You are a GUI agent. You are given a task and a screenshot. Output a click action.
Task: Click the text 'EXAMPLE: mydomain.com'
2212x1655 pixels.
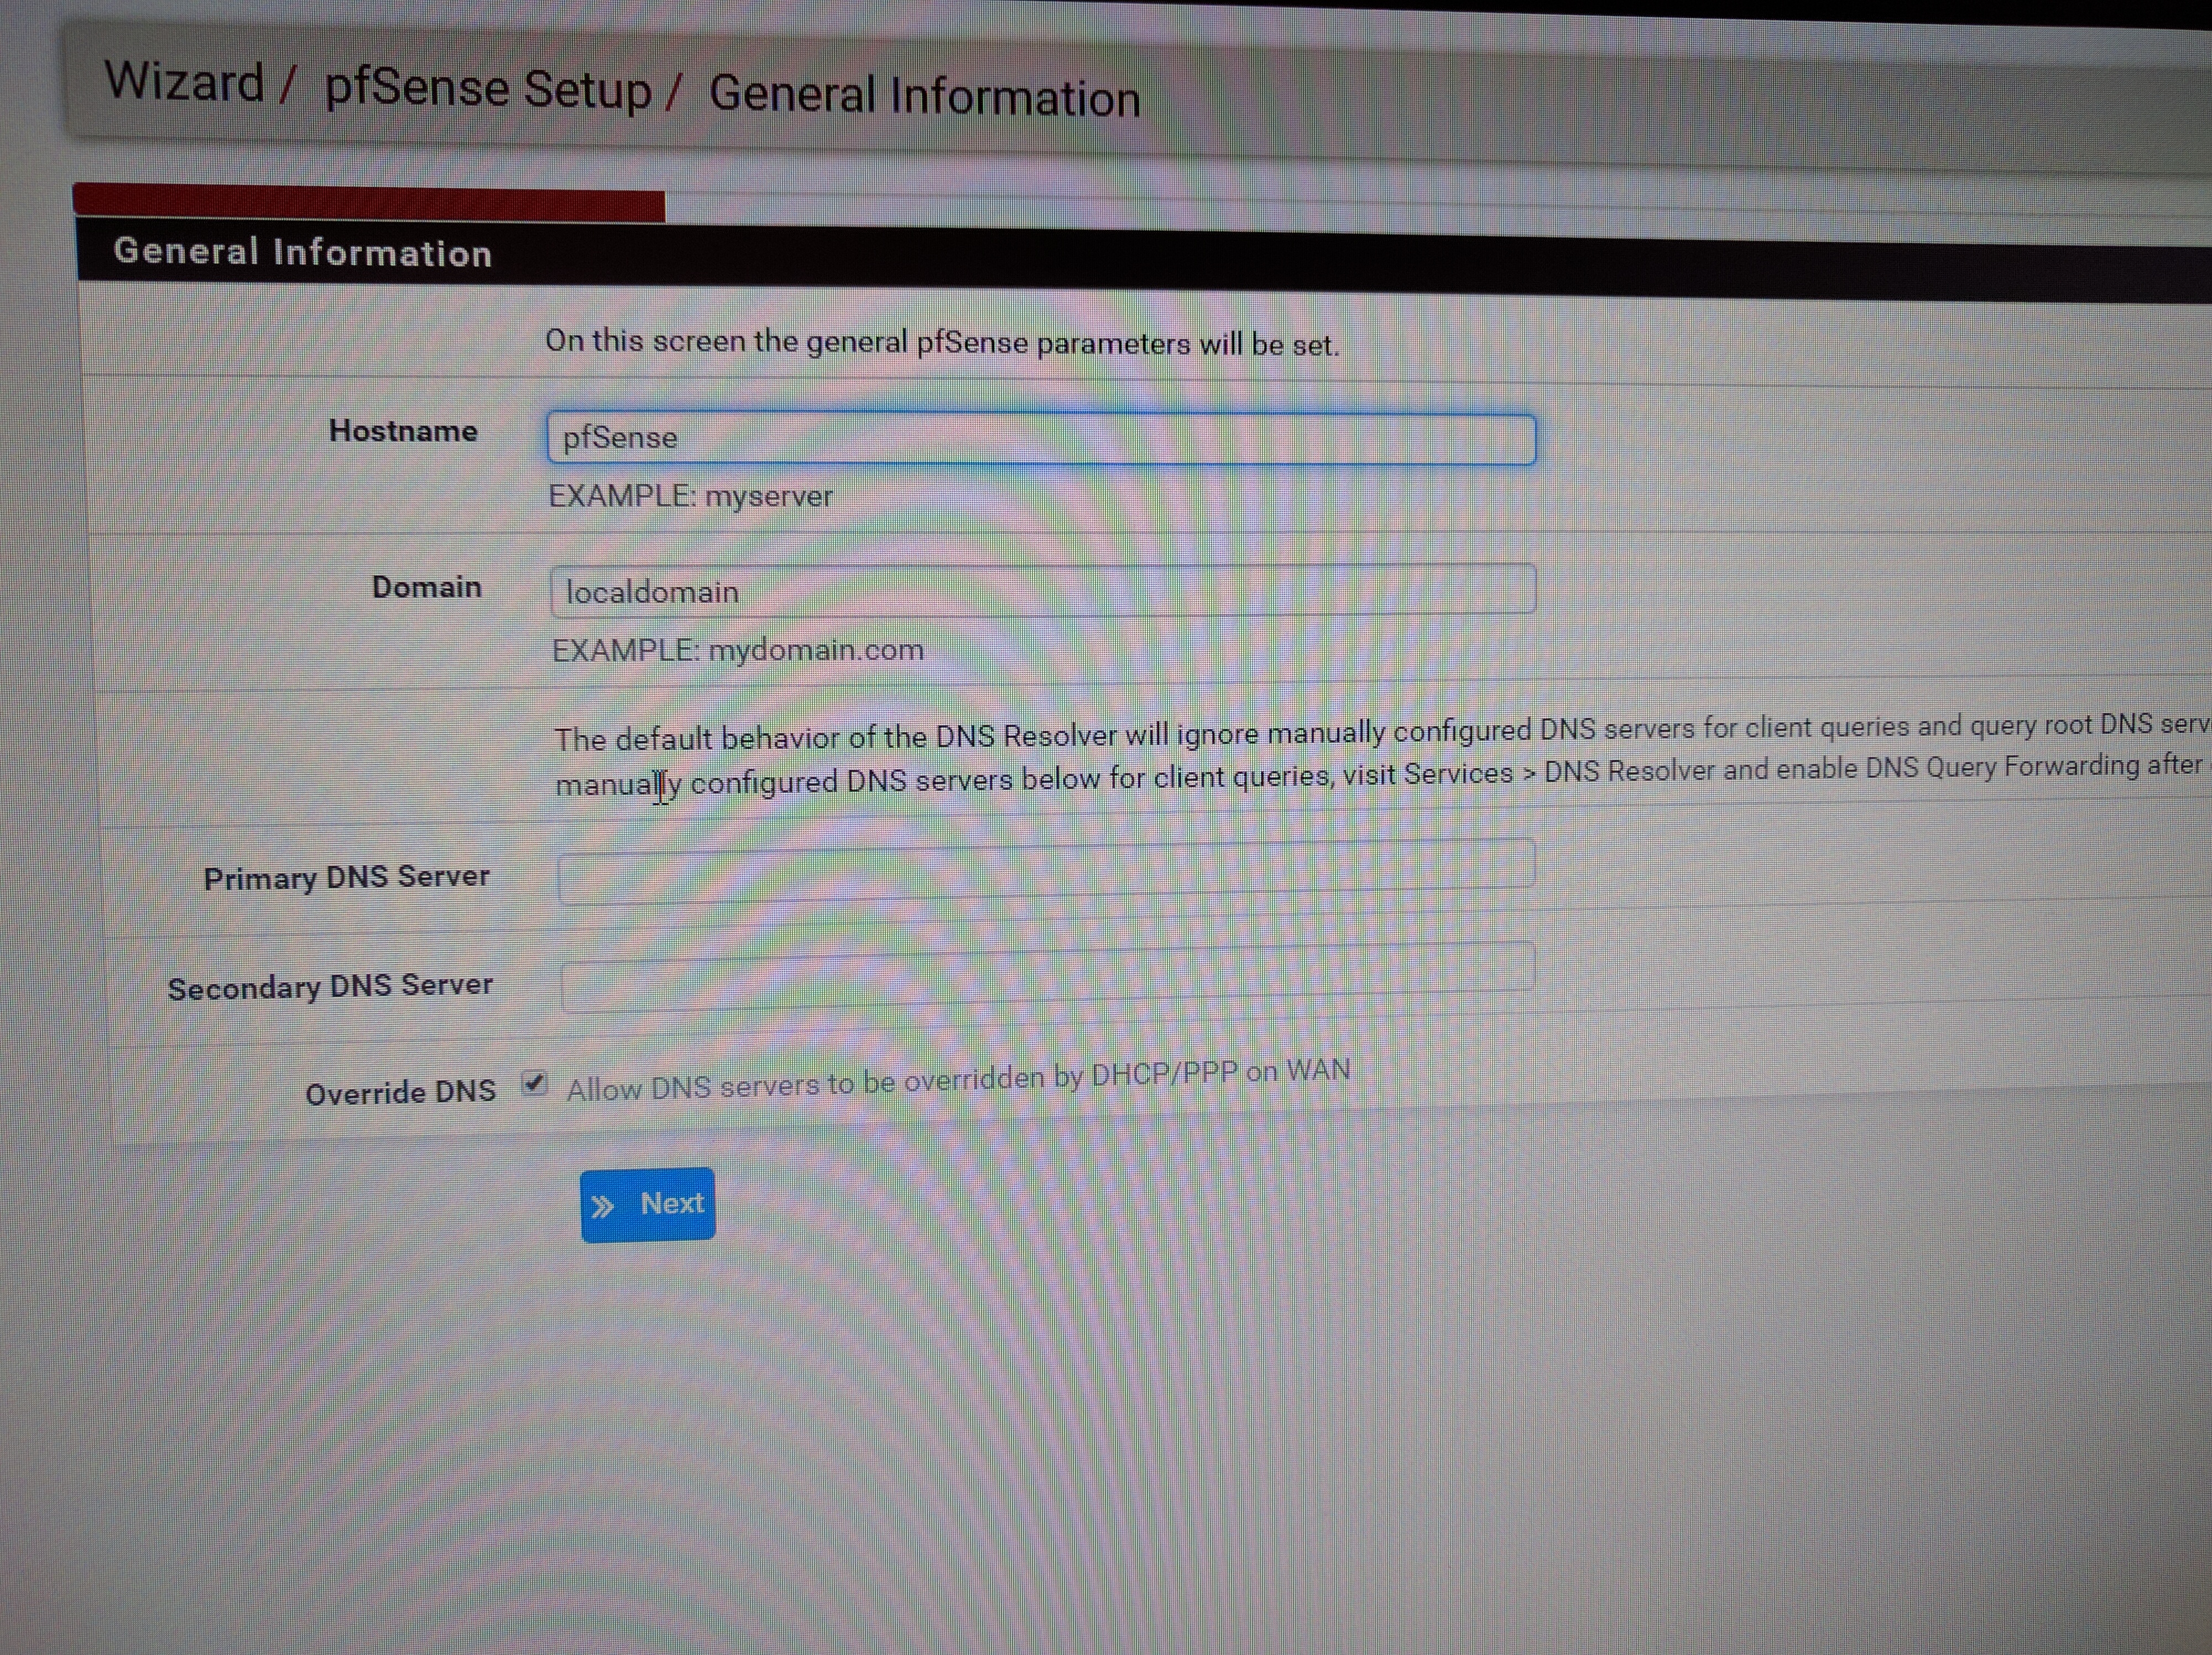[x=738, y=650]
